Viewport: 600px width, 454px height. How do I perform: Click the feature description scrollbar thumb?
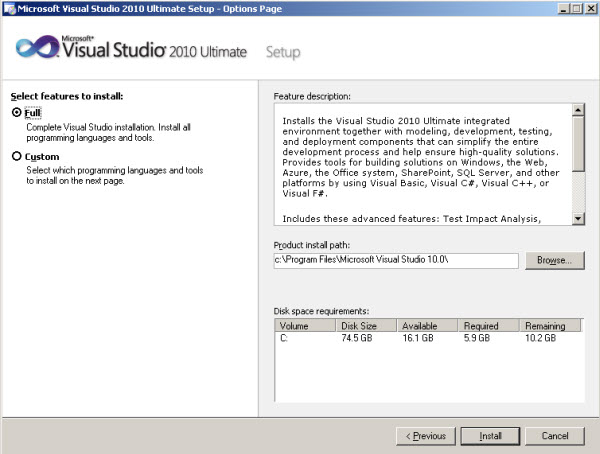(578, 144)
